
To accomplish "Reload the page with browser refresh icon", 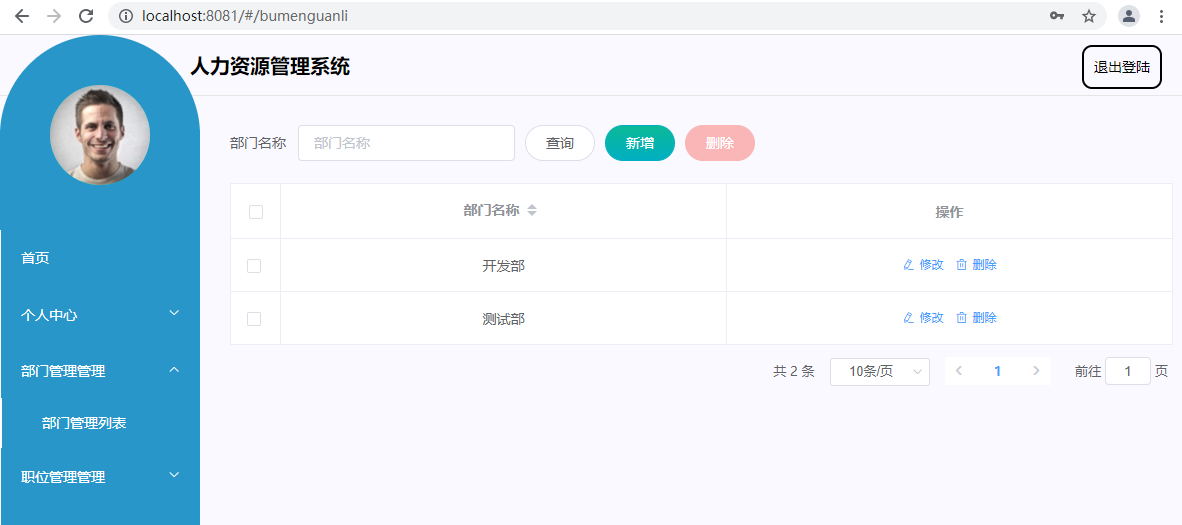I will point(86,16).
